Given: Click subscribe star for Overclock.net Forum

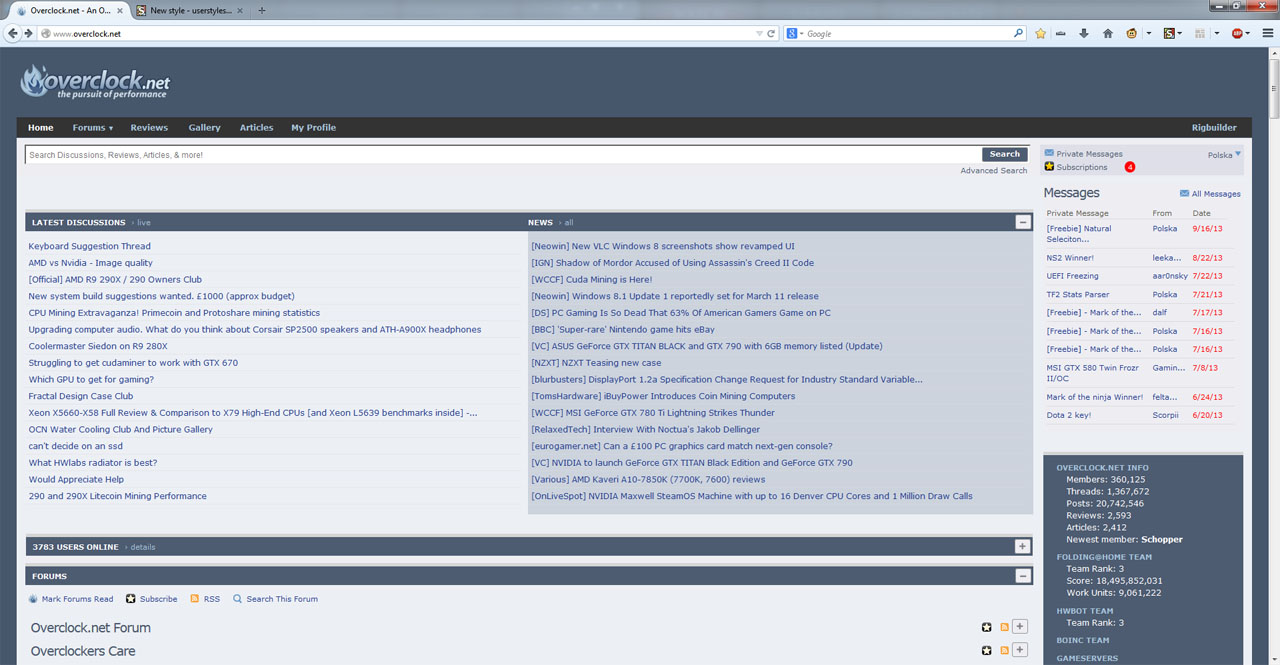Looking at the screenshot, I should pos(987,627).
